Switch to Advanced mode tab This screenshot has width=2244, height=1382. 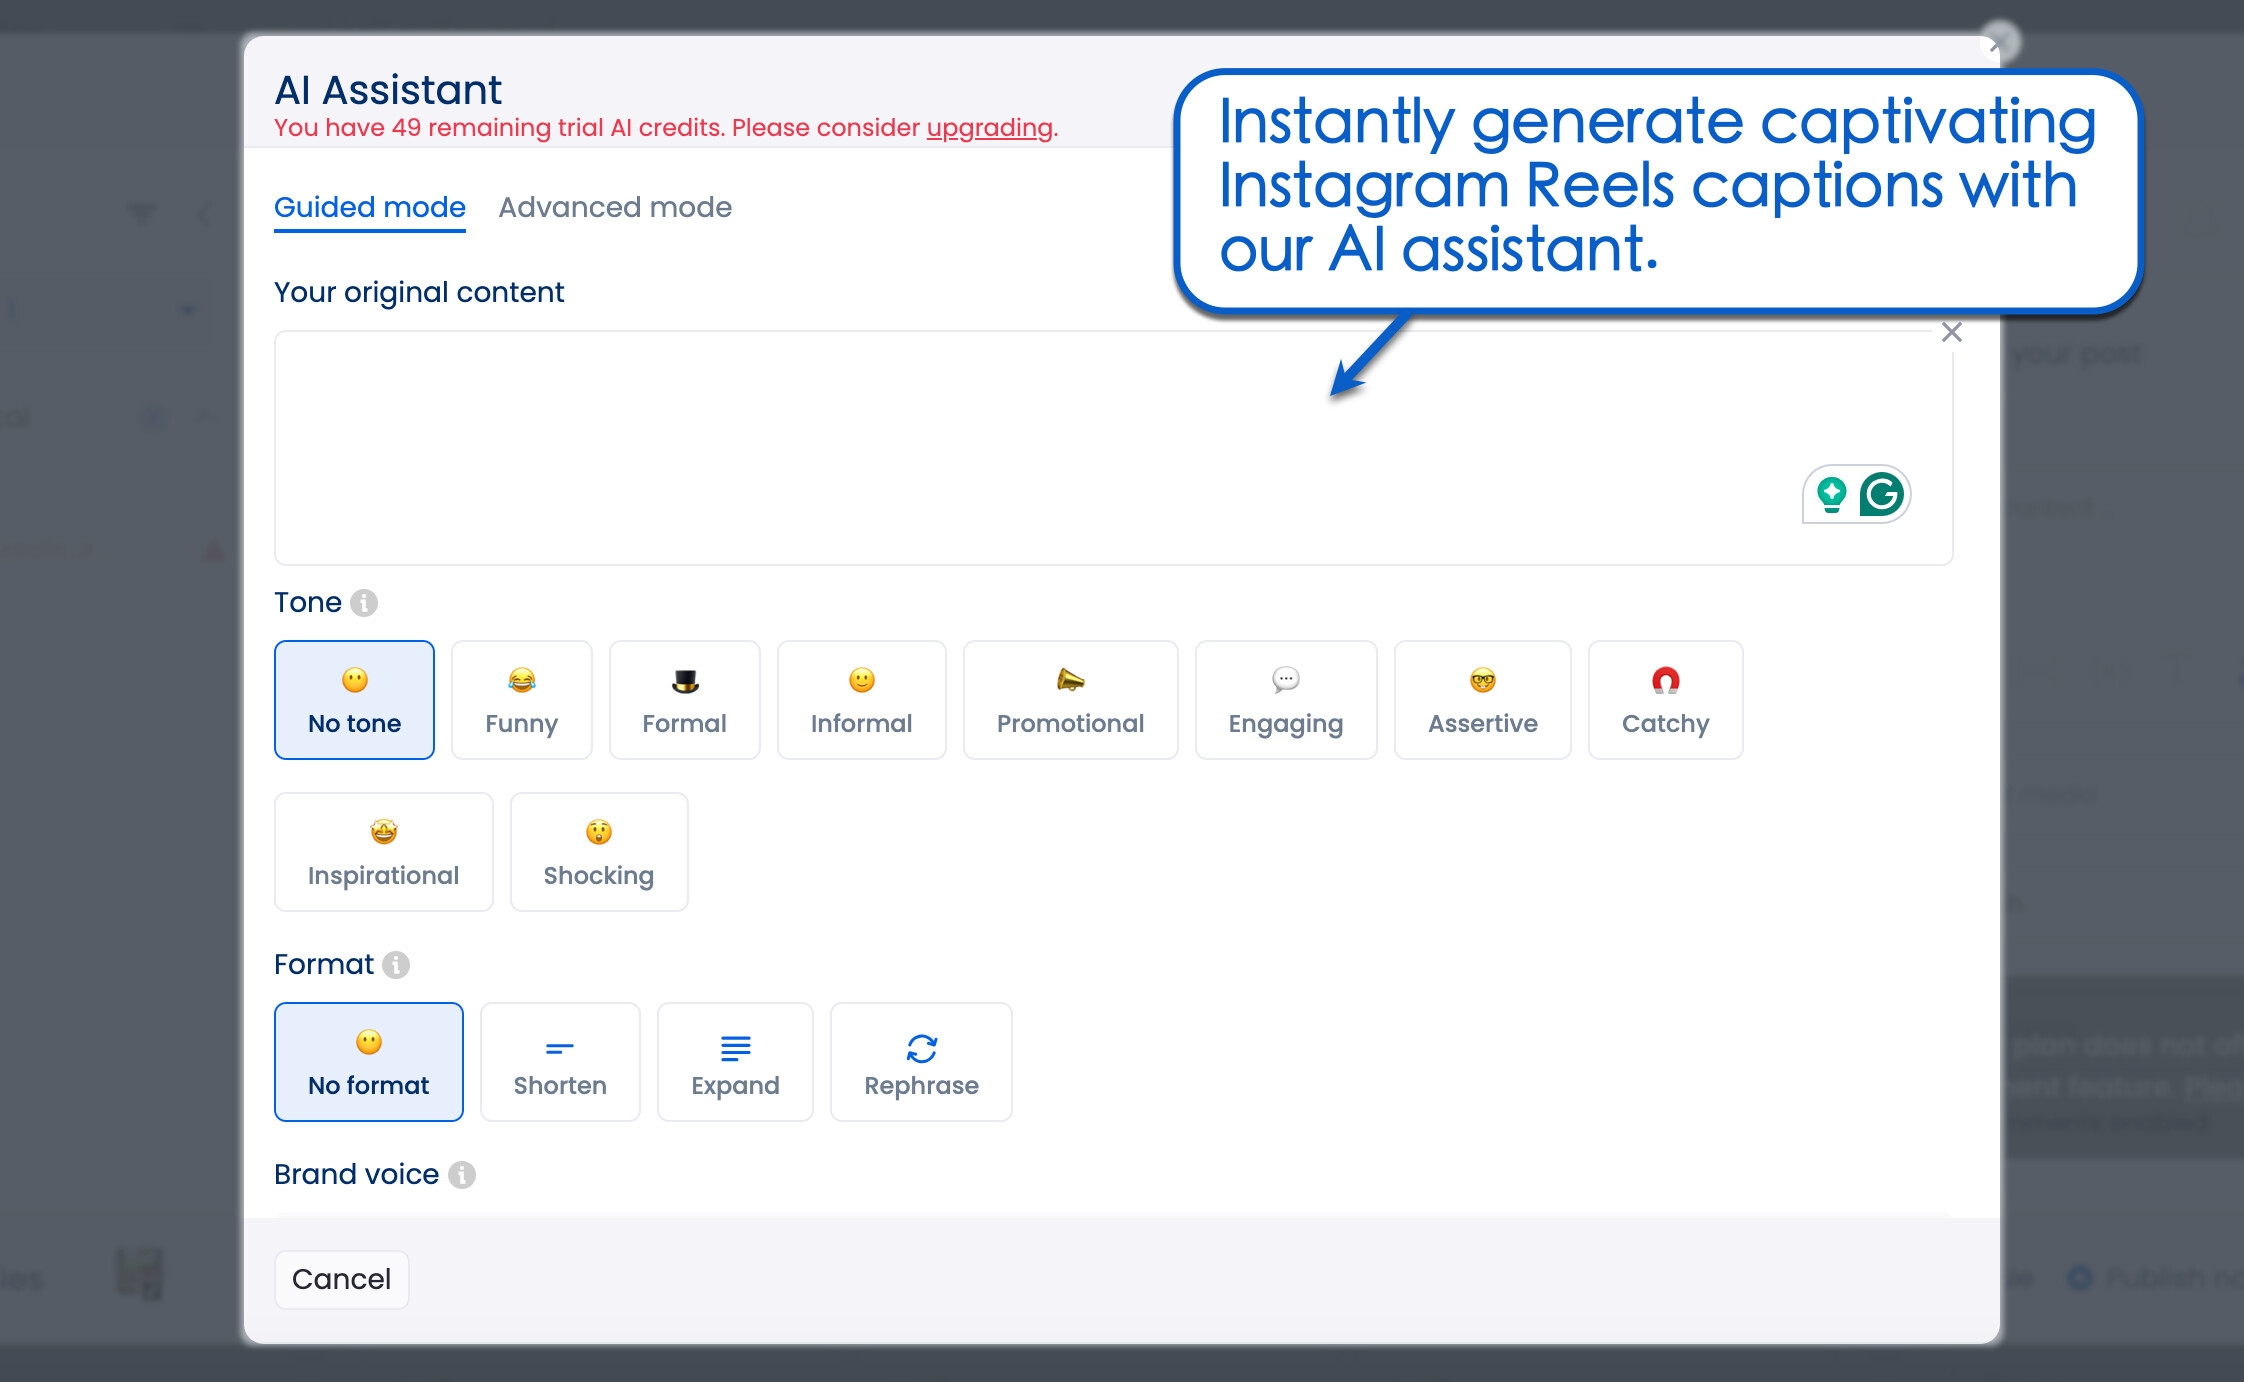coord(615,207)
